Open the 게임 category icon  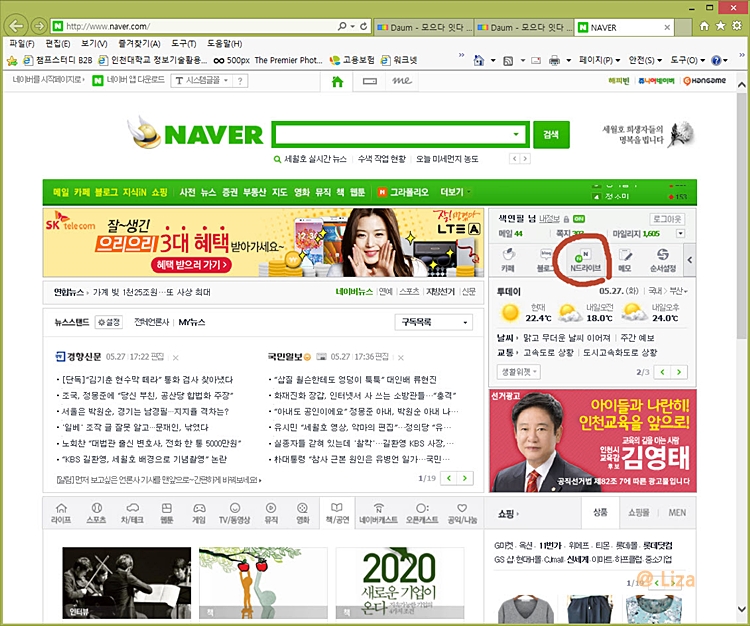coord(199,514)
